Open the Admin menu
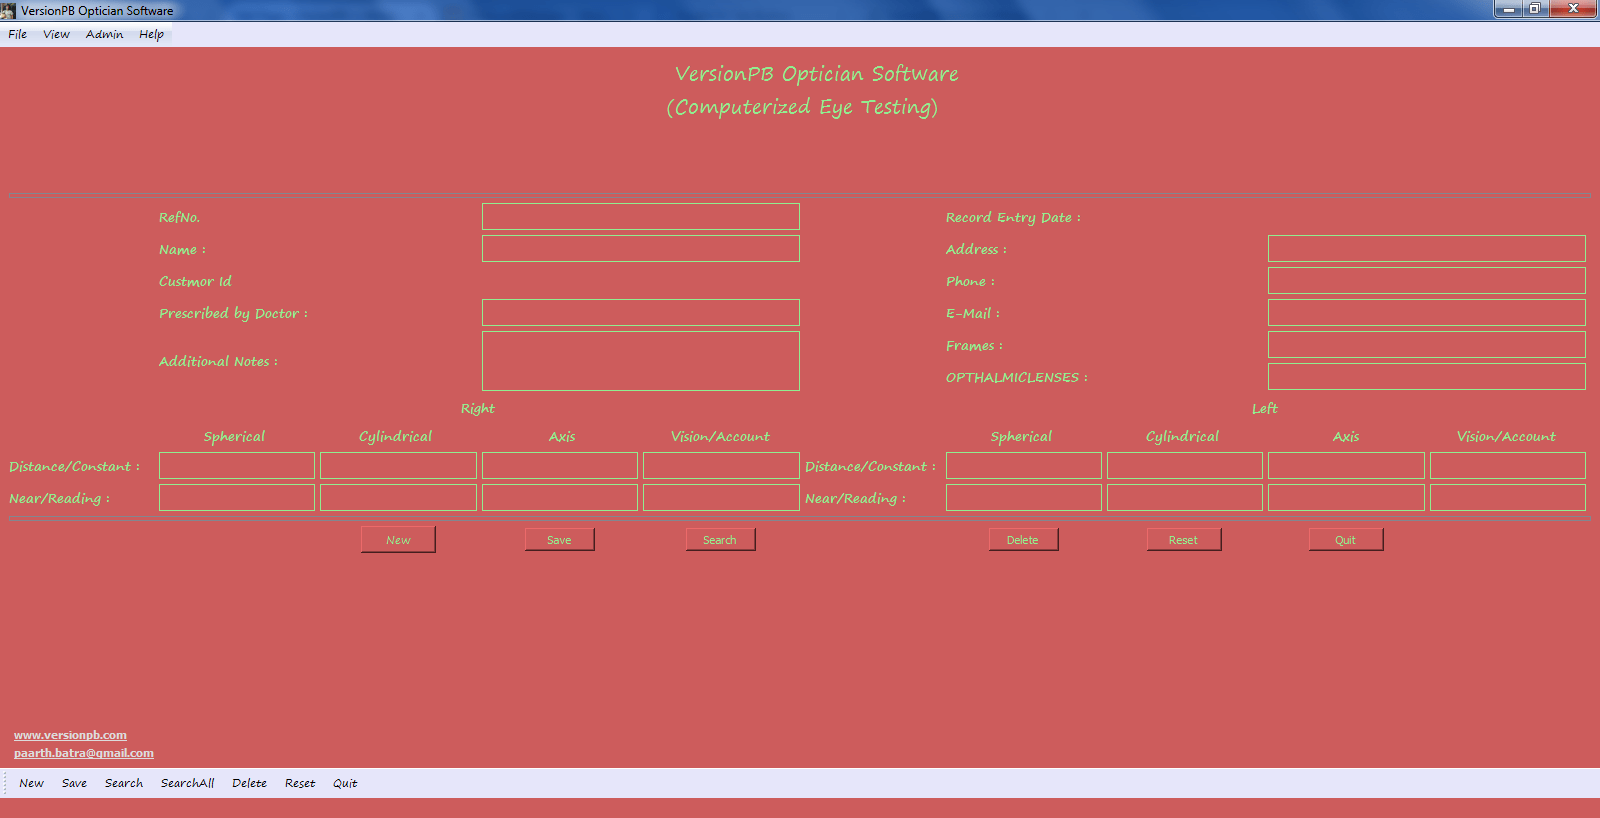Image resolution: width=1600 pixels, height=818 pixels. [x=104, y=34]
